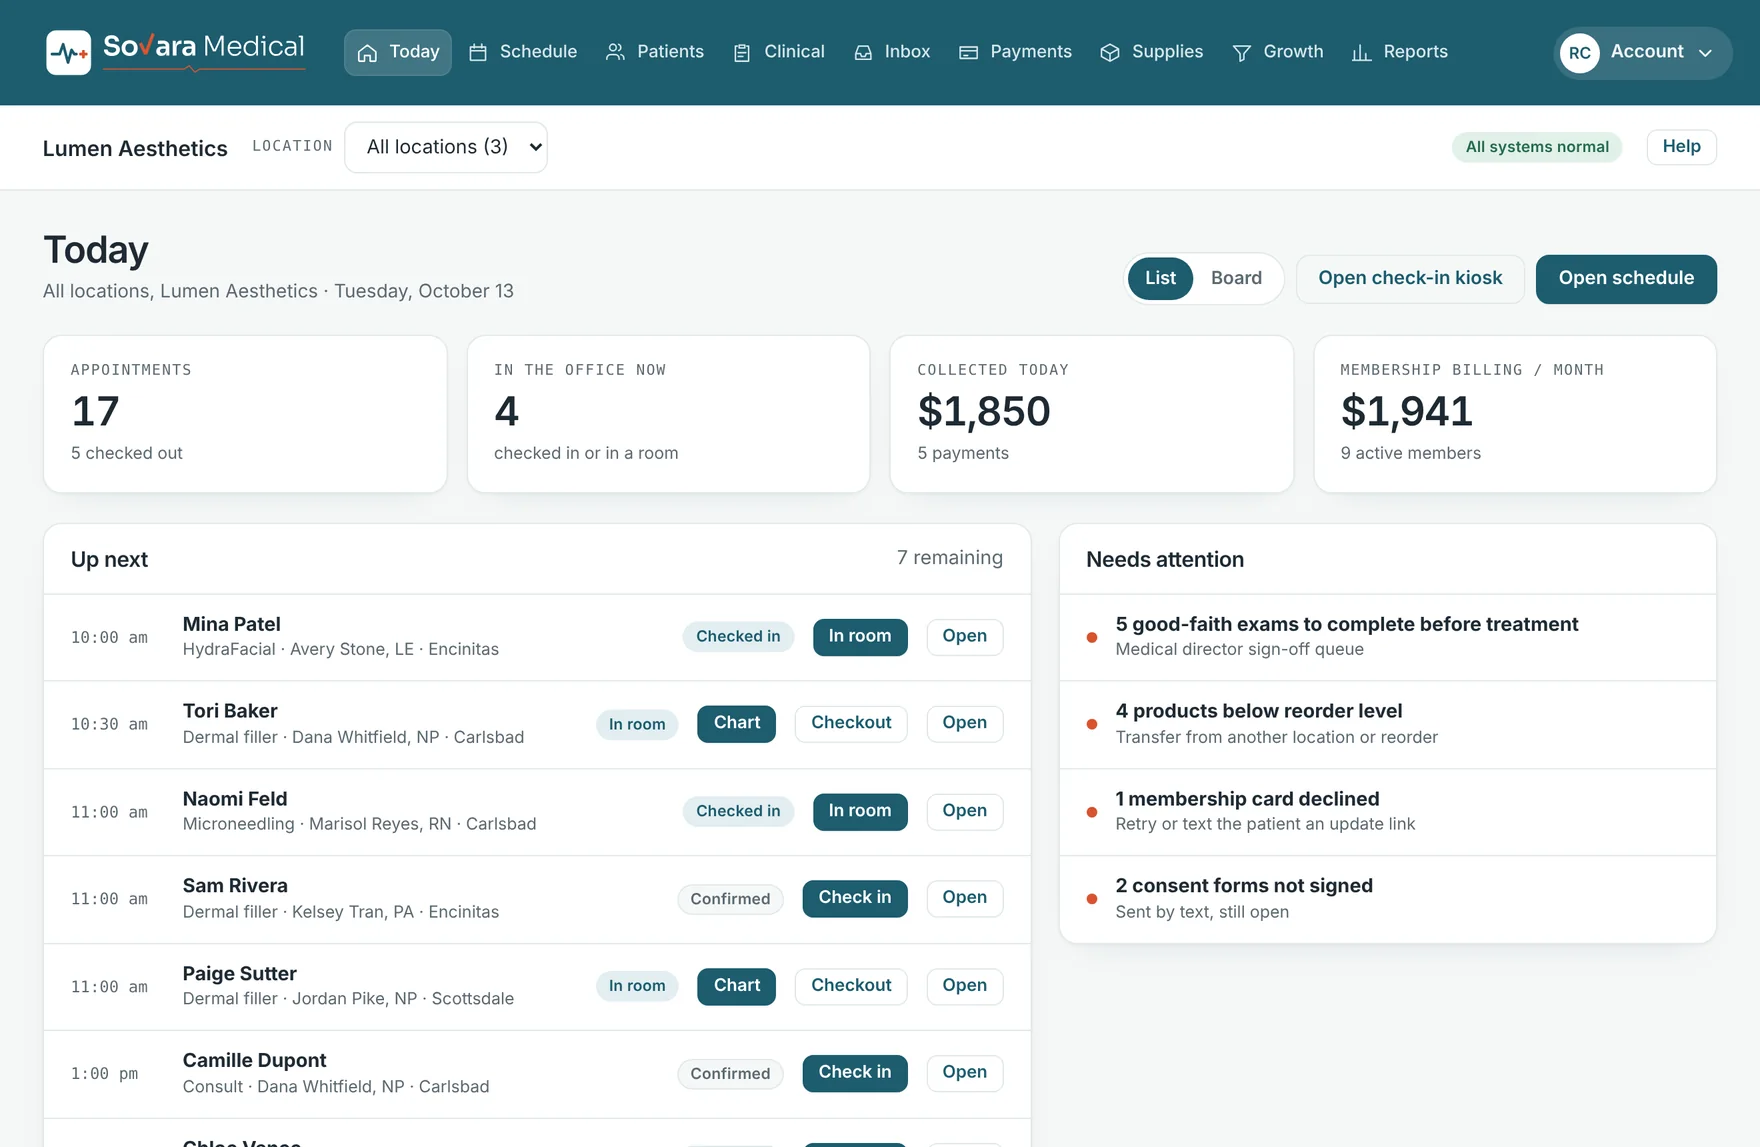Navigate to Growth
The height and width of the screenshot is (1147, 1760).
(x=1278, y=52)
